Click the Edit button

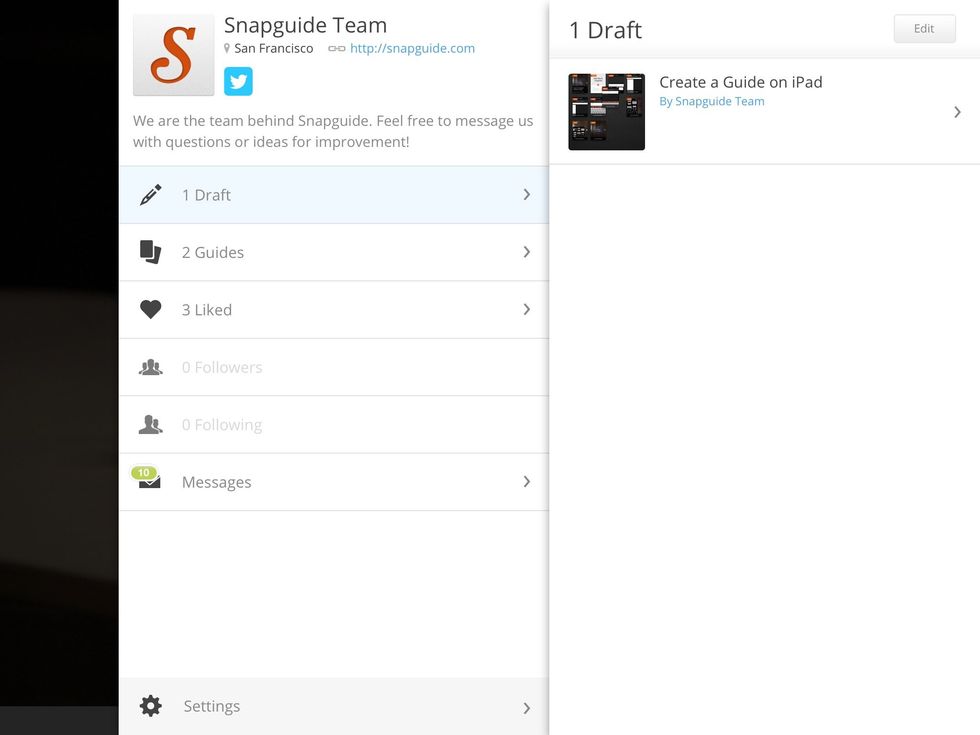[924, 28]
